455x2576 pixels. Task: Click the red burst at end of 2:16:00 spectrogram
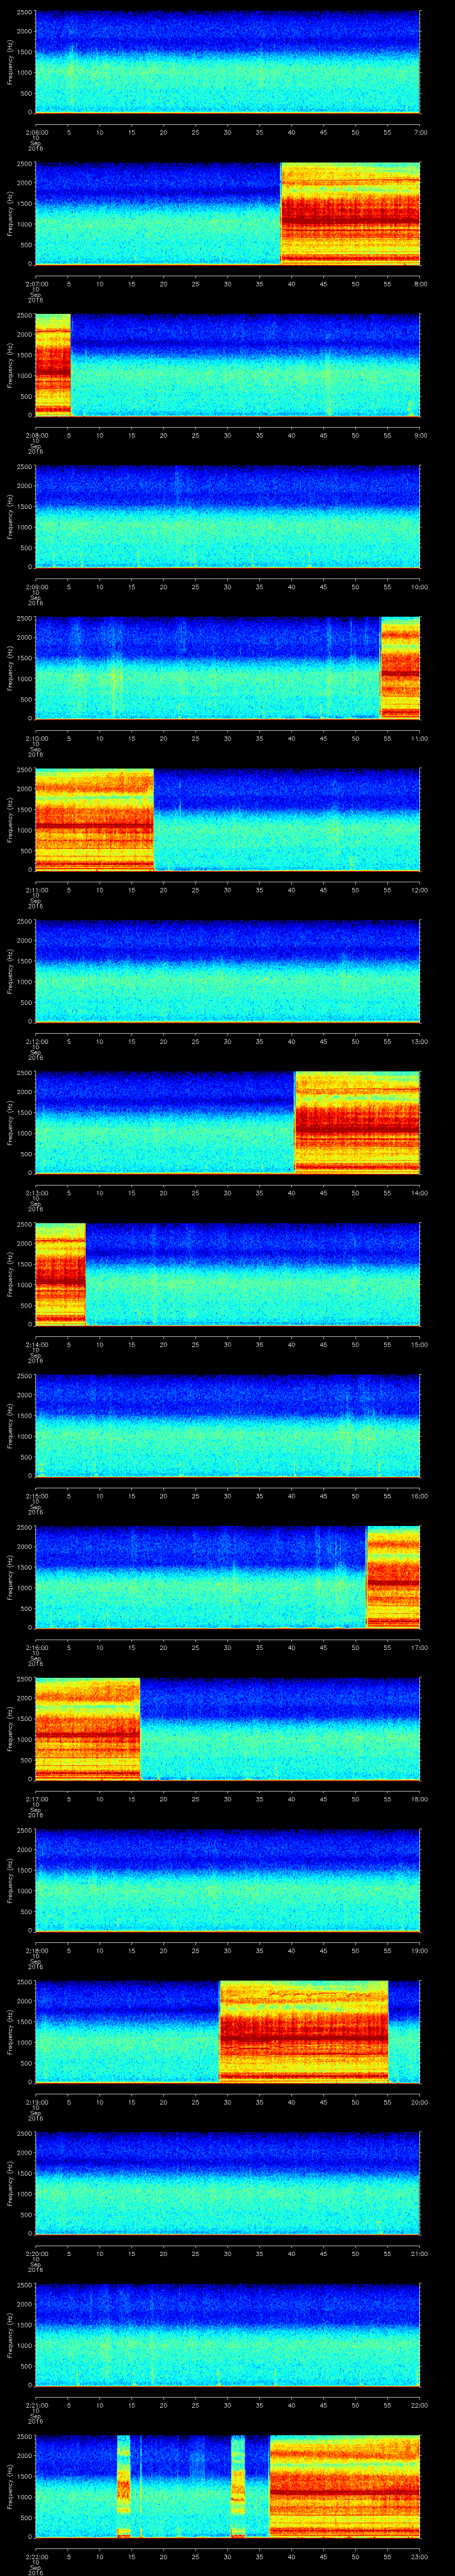pos(393,1577)
